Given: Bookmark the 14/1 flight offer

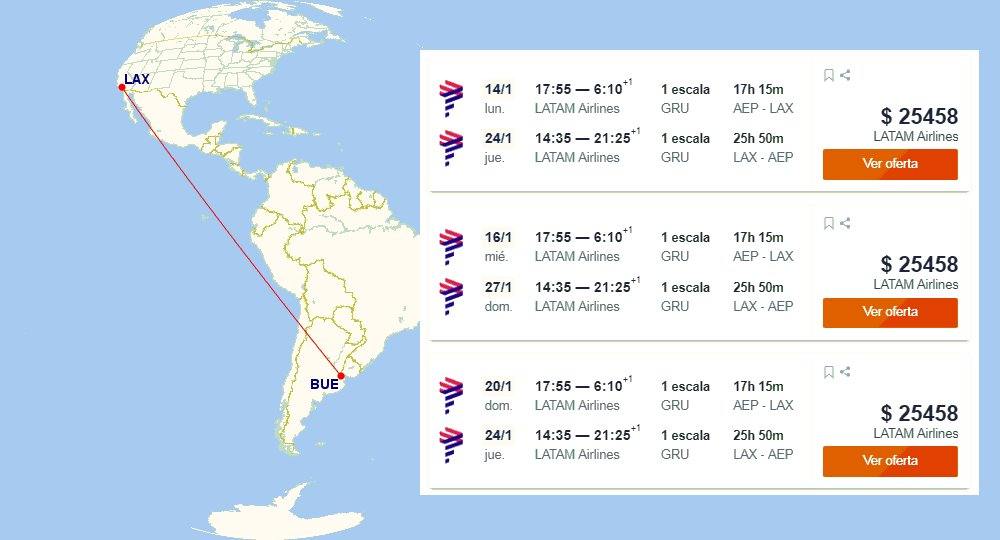Looking at the screenshot, I should pos(828,75).
